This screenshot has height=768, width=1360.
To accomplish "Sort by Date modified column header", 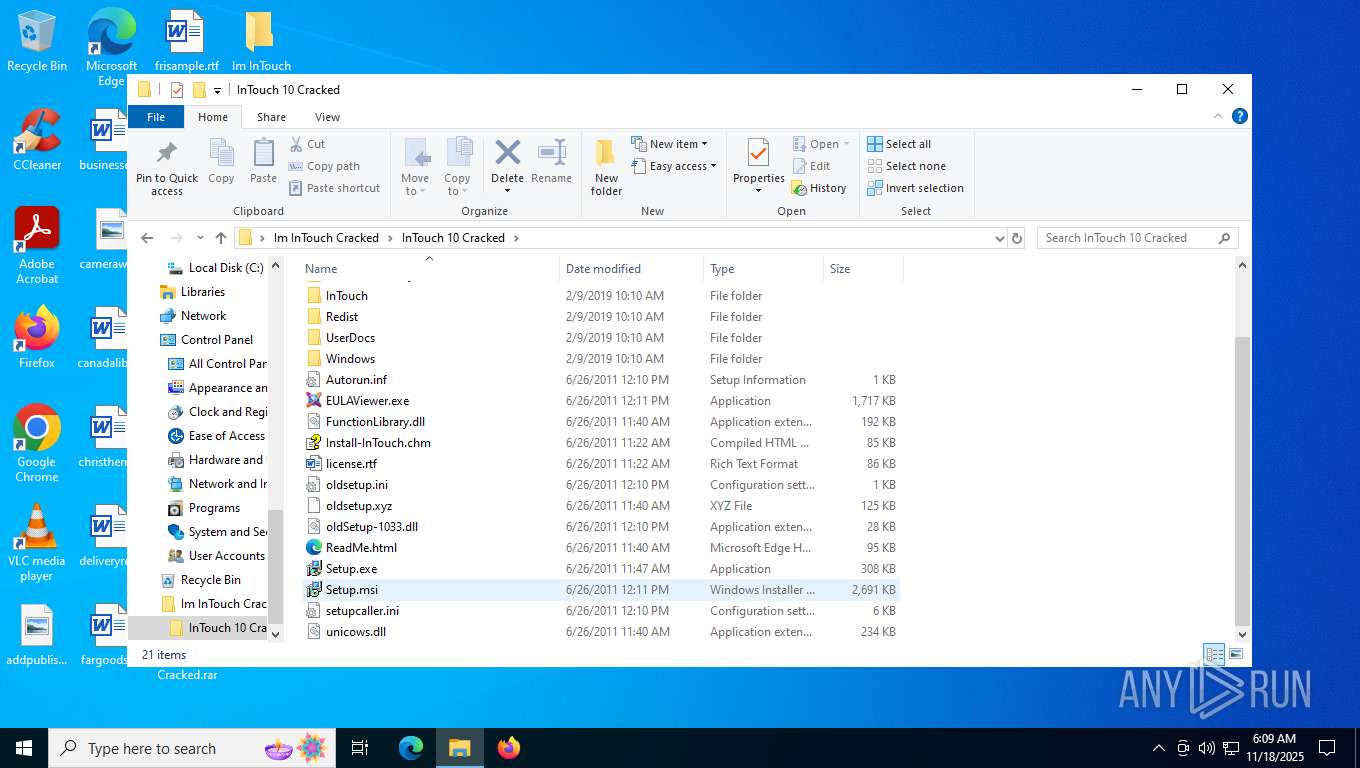I will click(x=630, y=268).
